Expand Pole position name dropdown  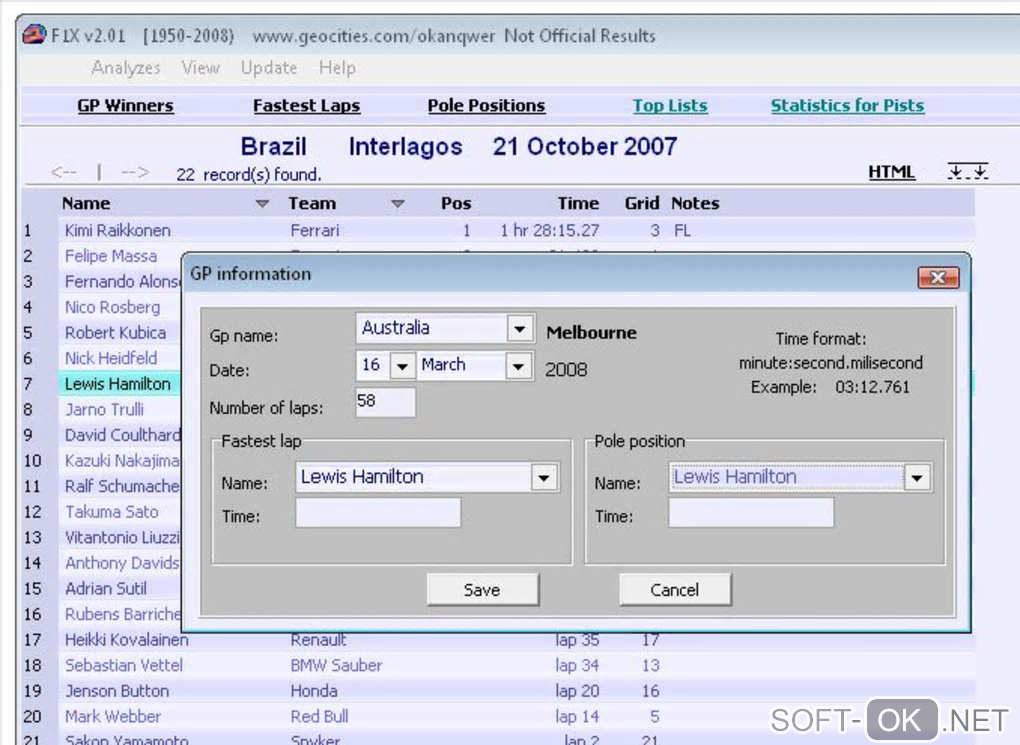(917, 478)
